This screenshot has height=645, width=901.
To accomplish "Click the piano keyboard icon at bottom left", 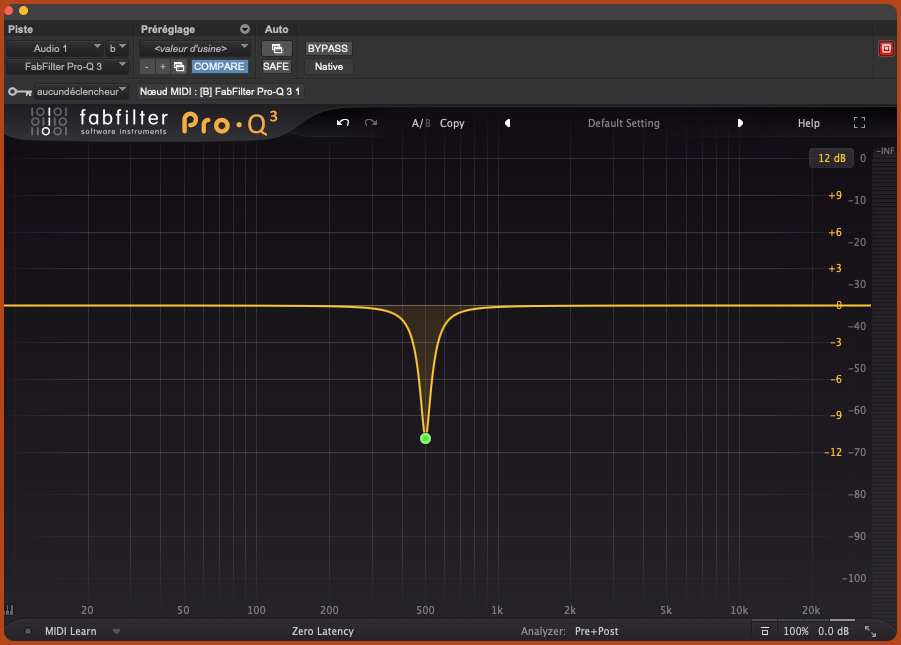I will tap(9, 610).
